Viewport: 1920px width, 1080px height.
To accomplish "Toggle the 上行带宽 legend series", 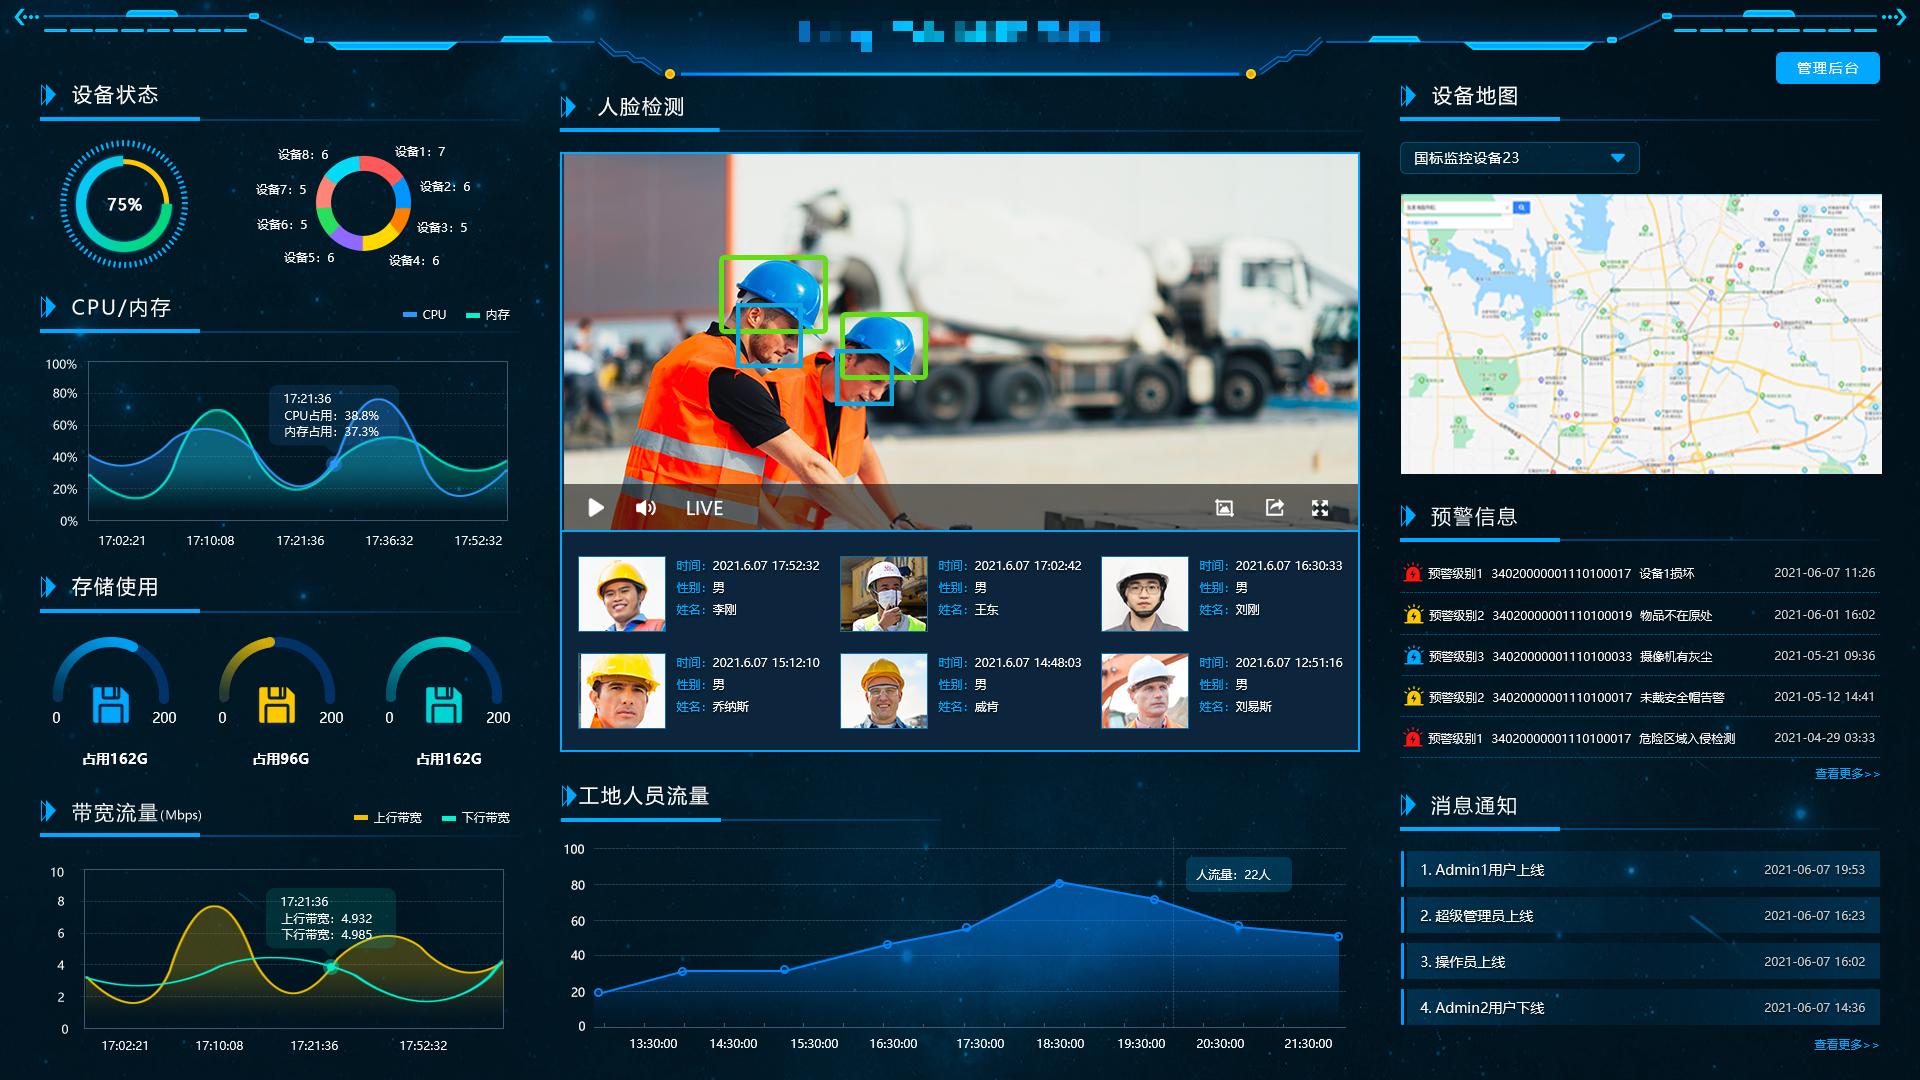I will 388,817.
